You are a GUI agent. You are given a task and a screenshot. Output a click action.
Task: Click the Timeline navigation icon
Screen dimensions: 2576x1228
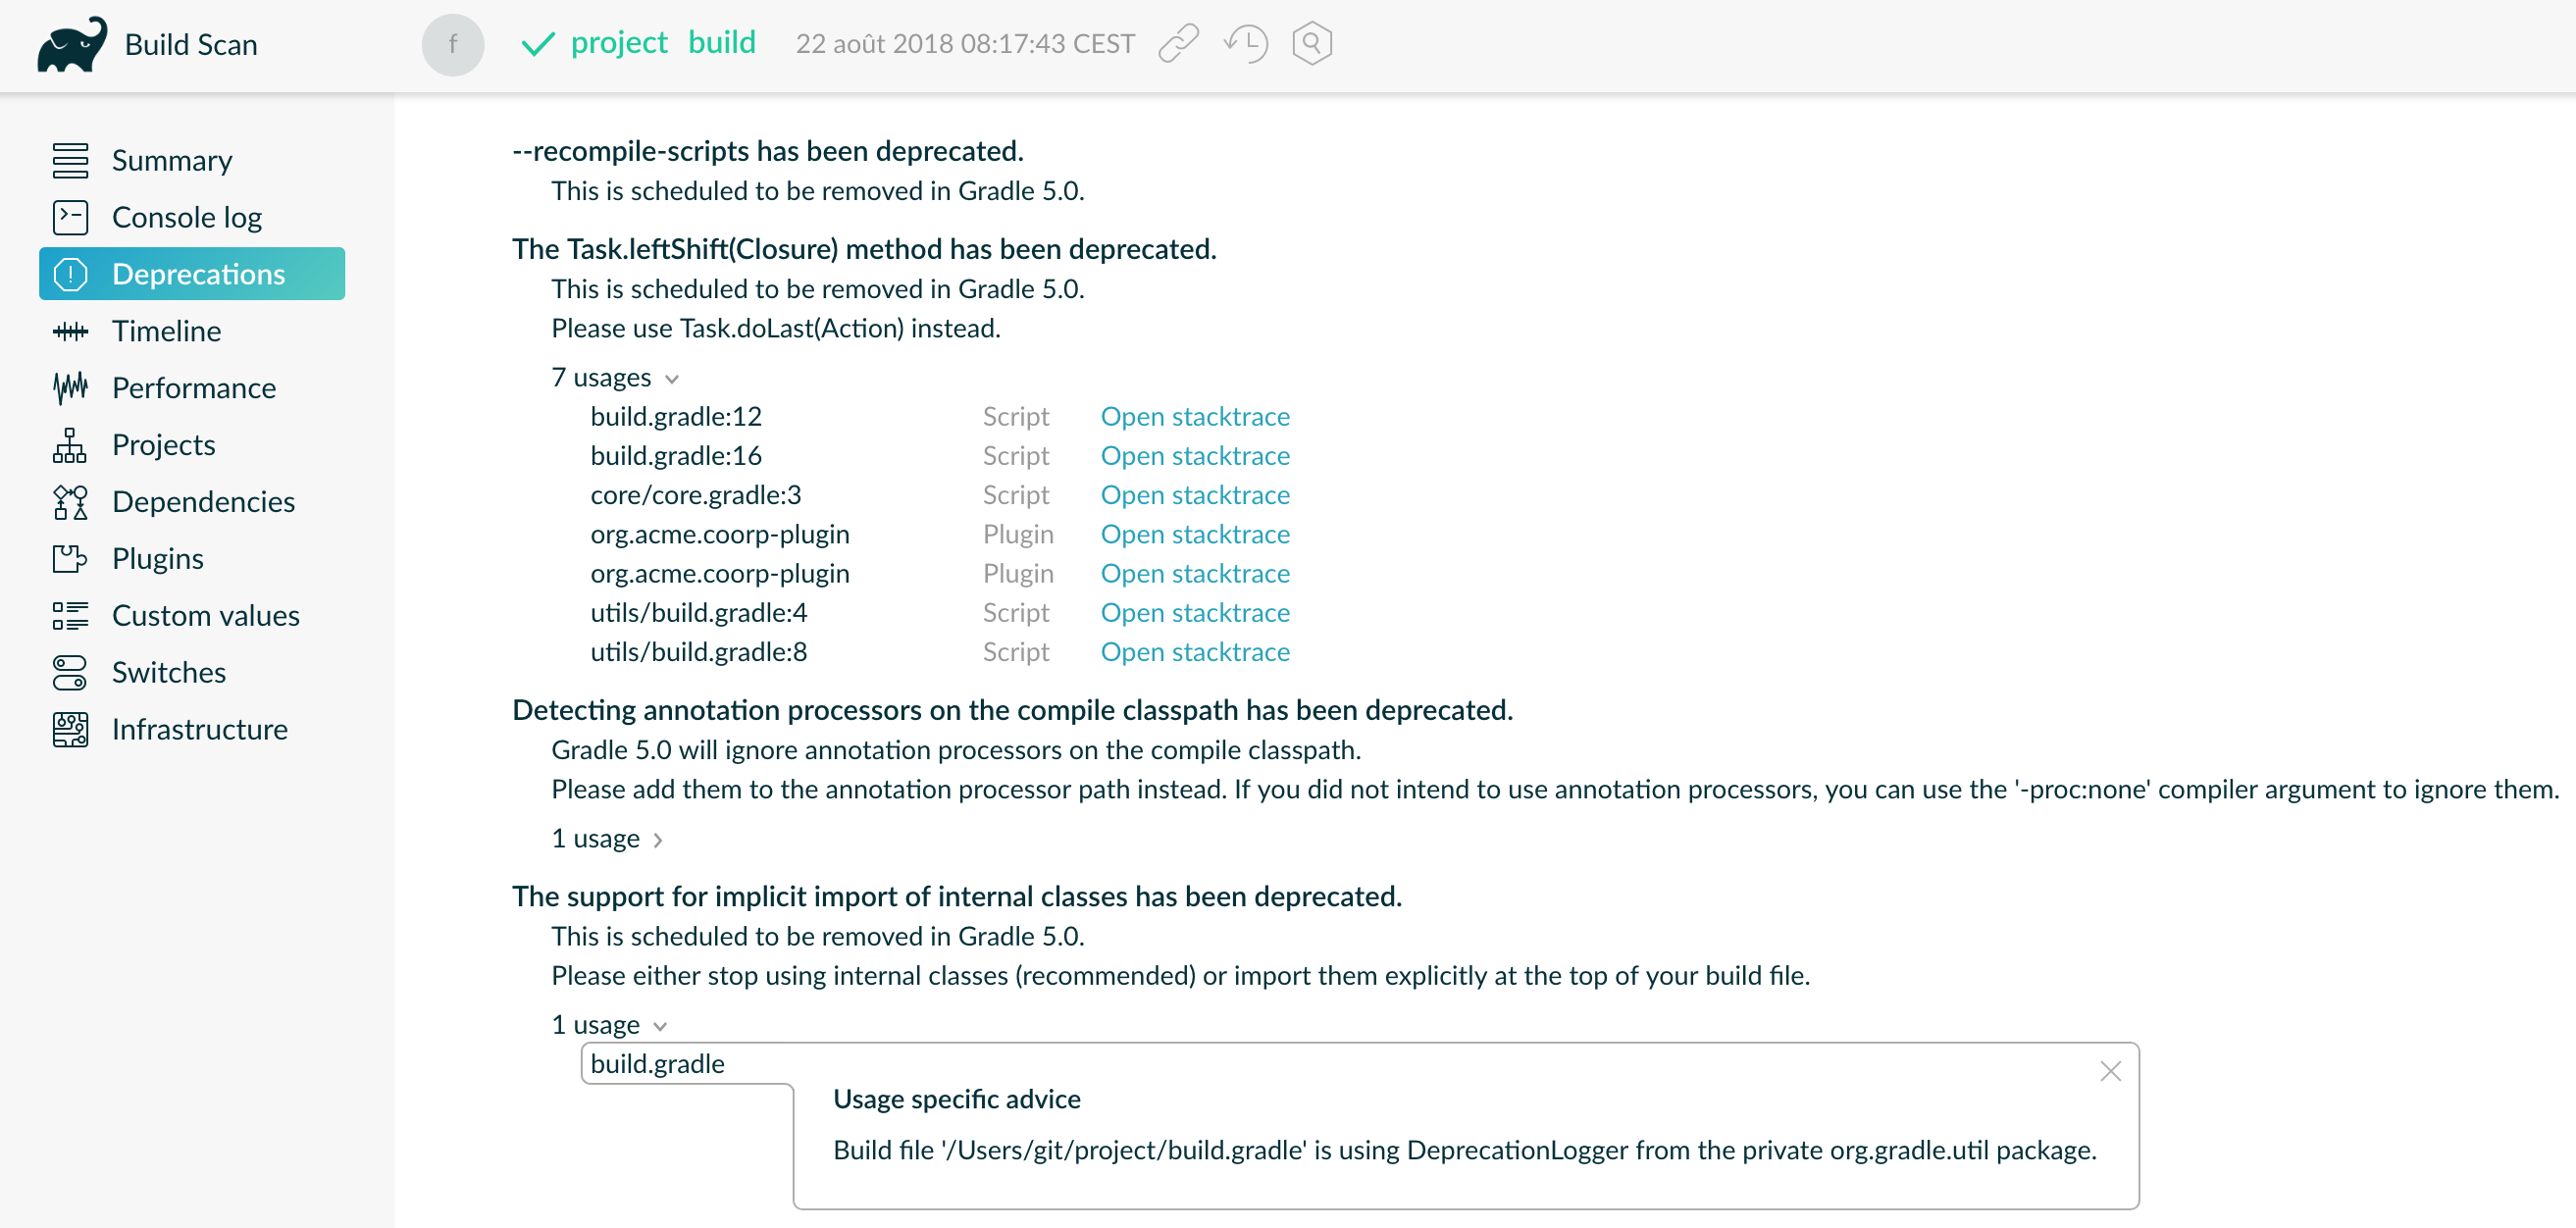point(71,332)
